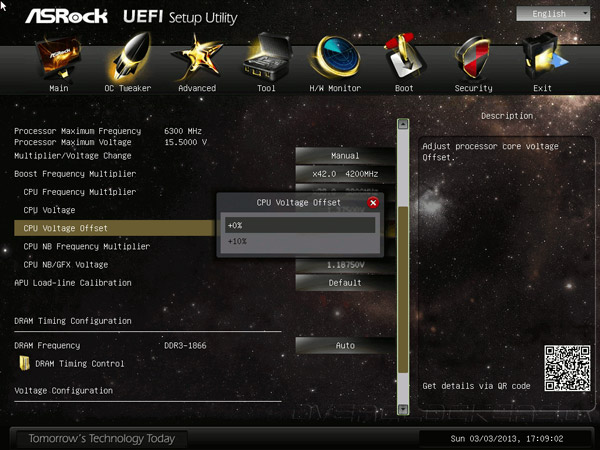The image size is (600, 450).
Task: Select the Security tab label
Action: pos(473,88)
